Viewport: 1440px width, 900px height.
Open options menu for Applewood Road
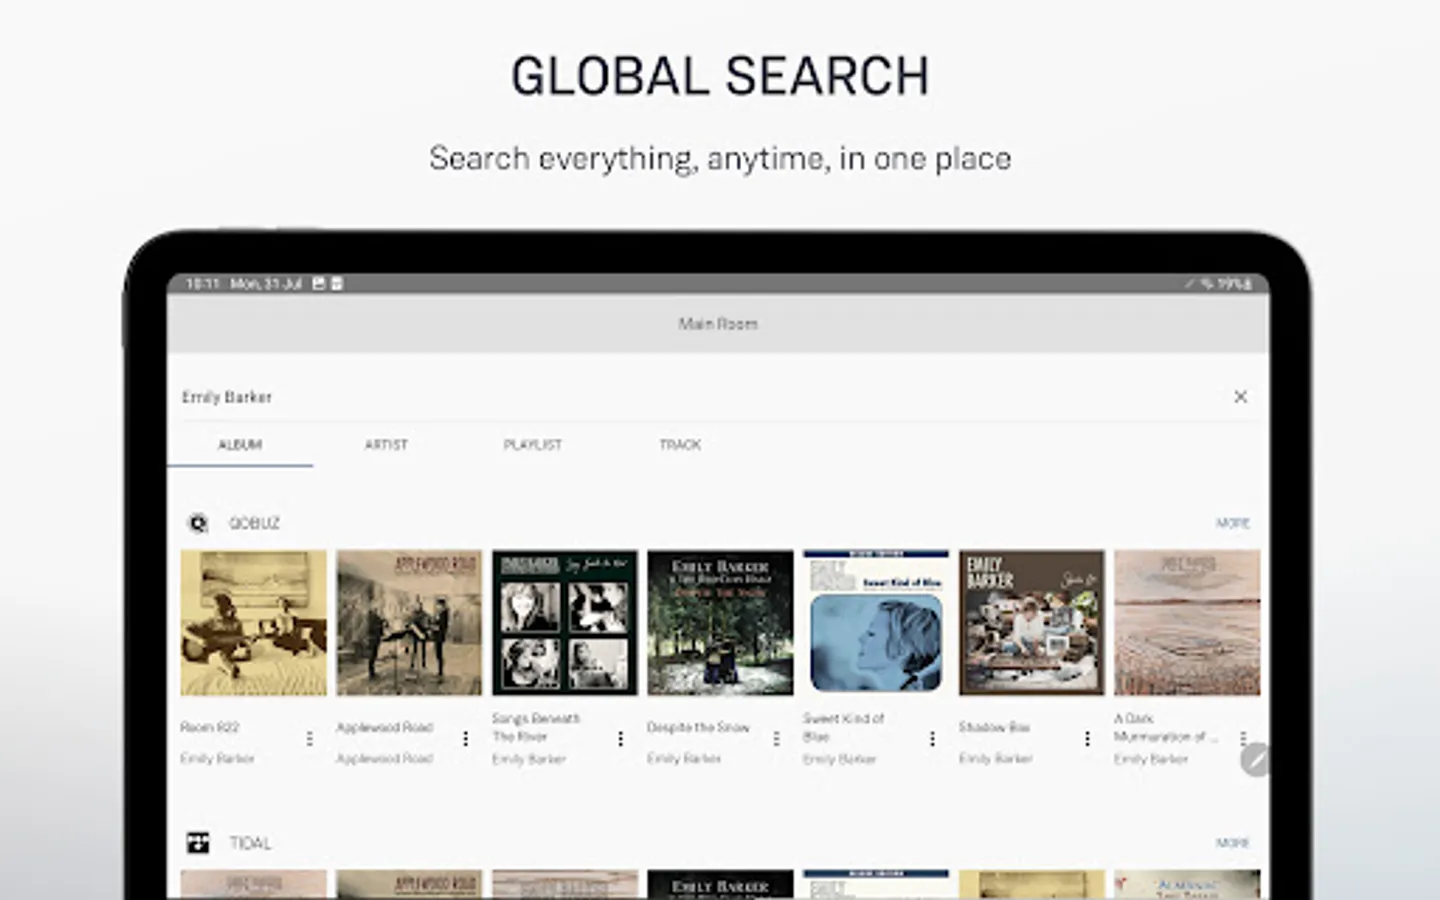[465, 738]
